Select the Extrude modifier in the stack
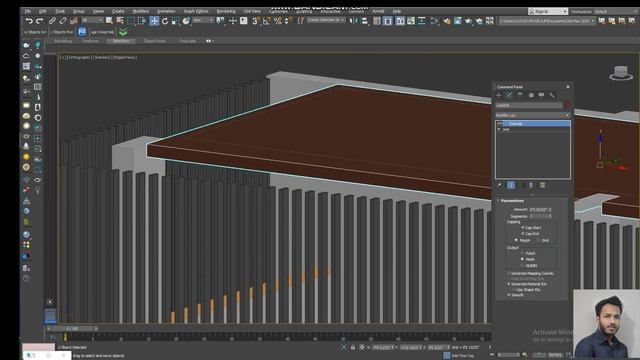 [533, 123]
